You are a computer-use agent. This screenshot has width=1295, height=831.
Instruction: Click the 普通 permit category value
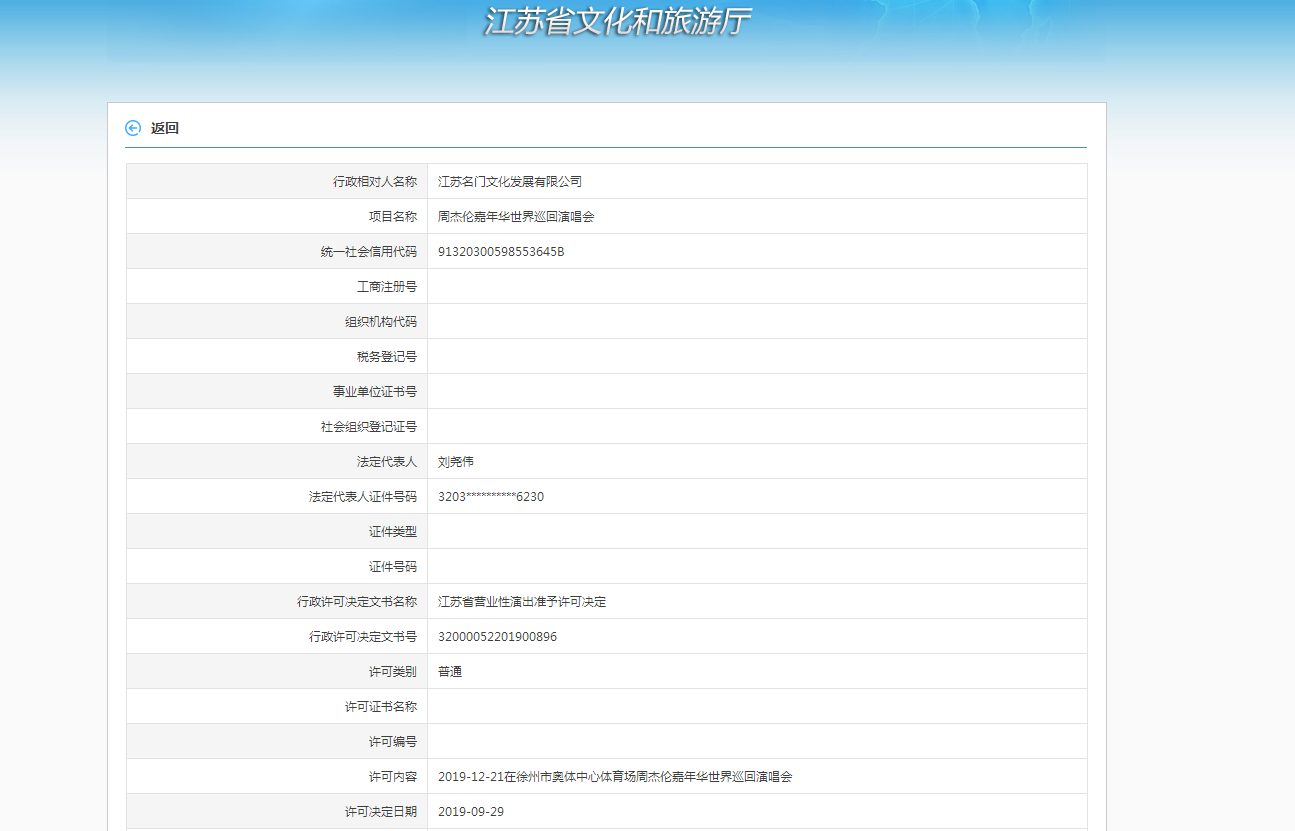coord(450,672)
